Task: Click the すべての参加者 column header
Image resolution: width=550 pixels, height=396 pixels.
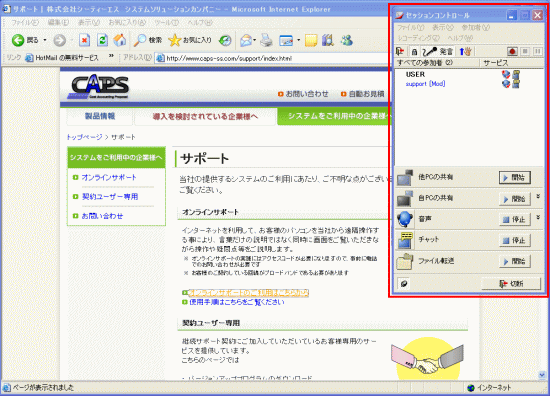Action: (x=437, y=63)
